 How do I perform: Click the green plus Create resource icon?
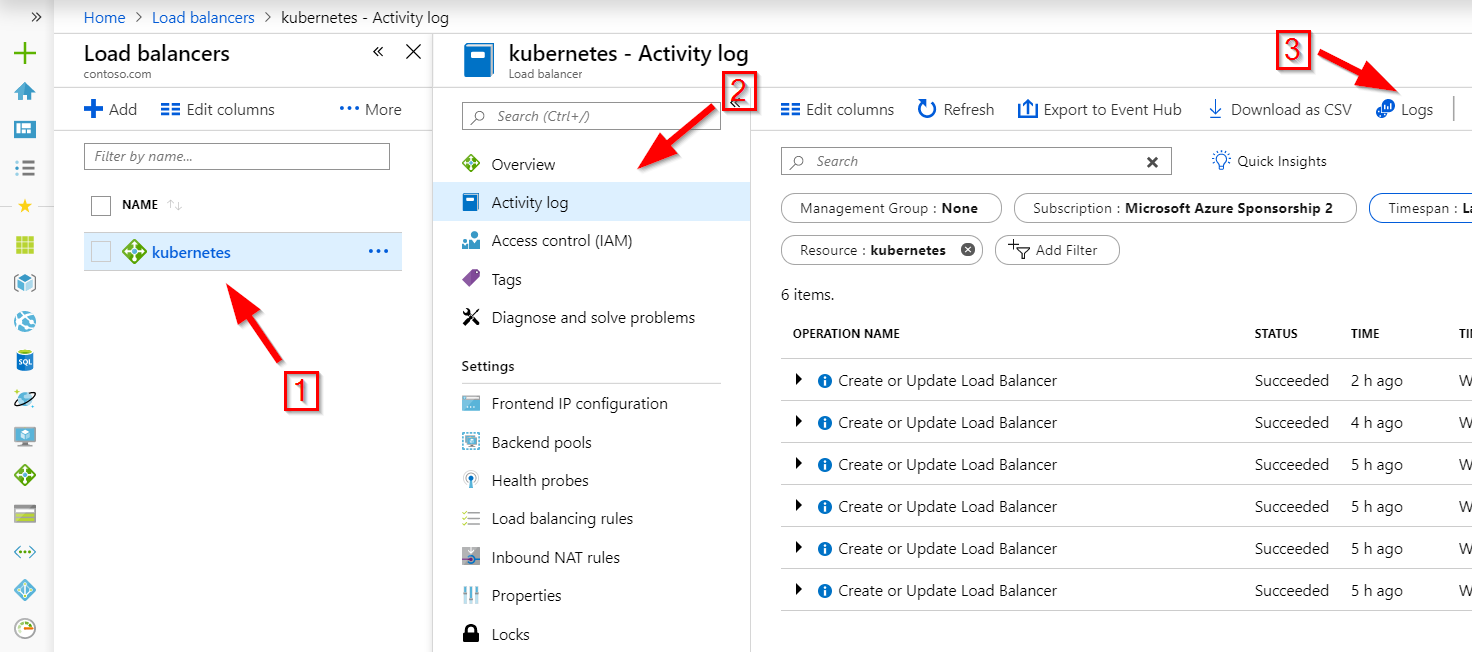[x=25, y=54]
